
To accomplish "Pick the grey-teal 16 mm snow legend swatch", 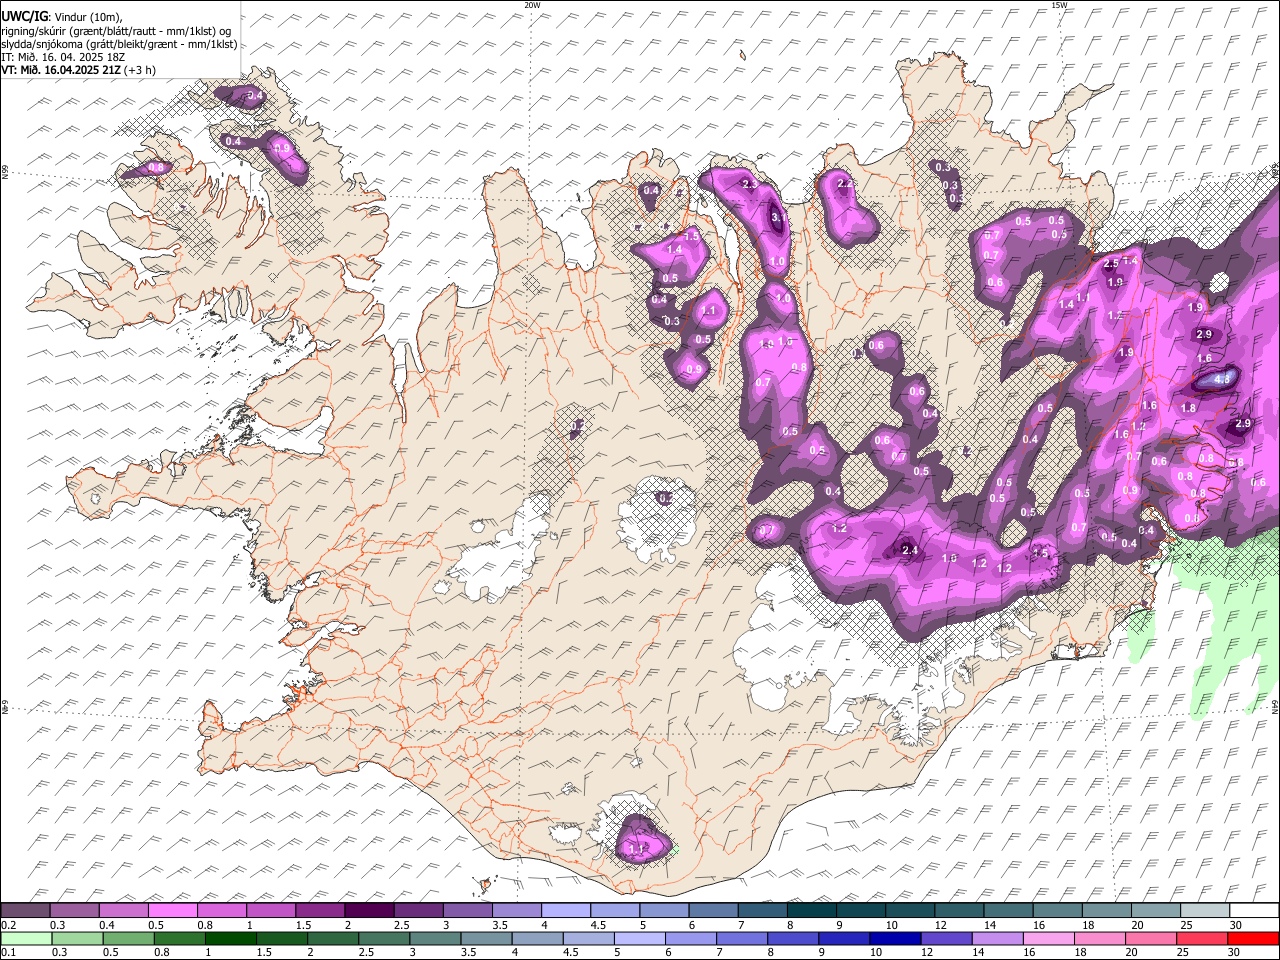I will click(1057, 910).
